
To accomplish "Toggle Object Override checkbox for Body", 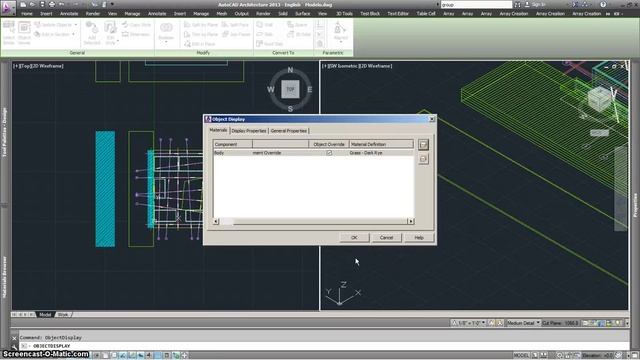I will pyautogui.click(x=329, y=153).
